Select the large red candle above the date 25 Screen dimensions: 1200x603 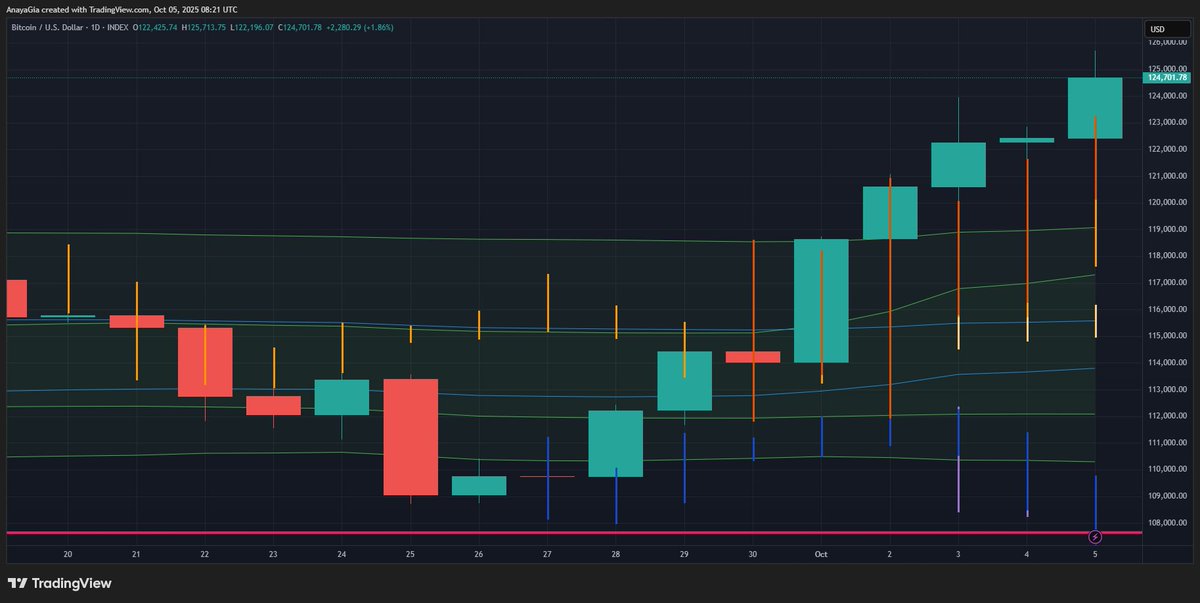pos(409,435)
